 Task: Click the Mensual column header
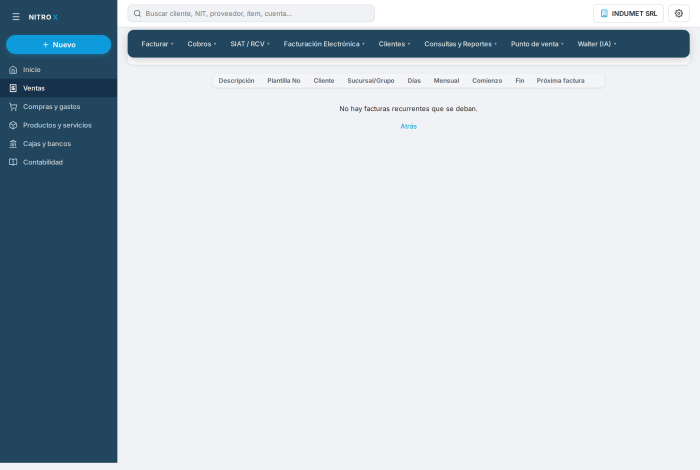446,81
